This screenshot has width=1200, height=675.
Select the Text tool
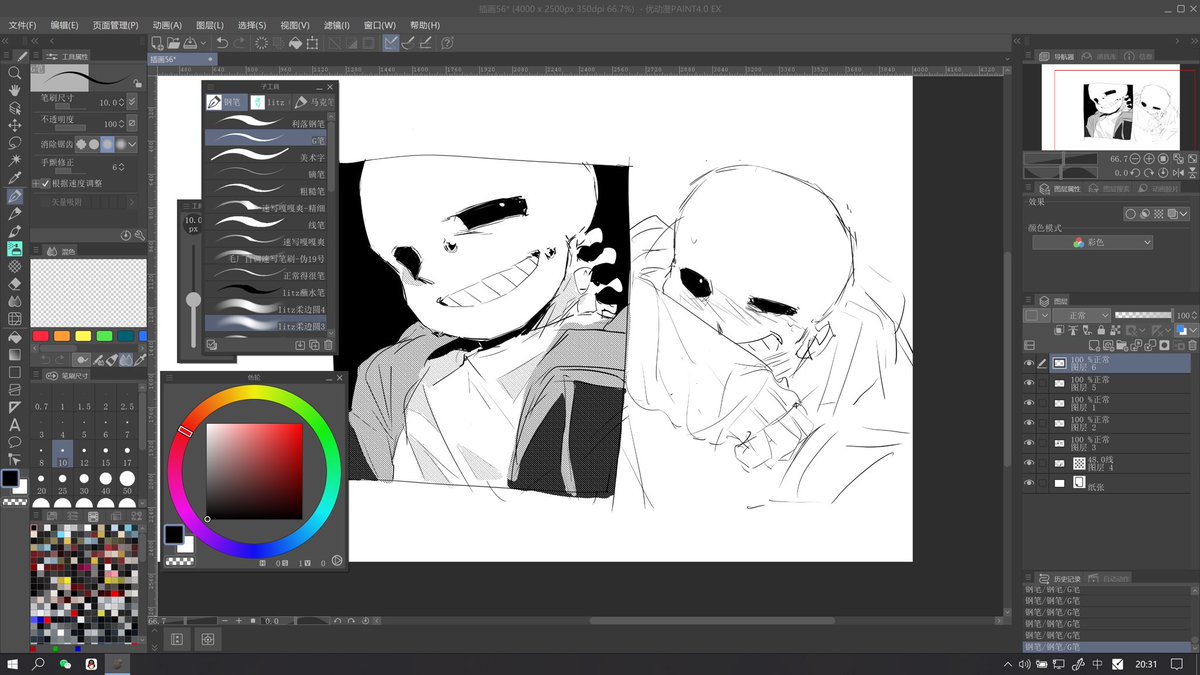tap(14, 425)
